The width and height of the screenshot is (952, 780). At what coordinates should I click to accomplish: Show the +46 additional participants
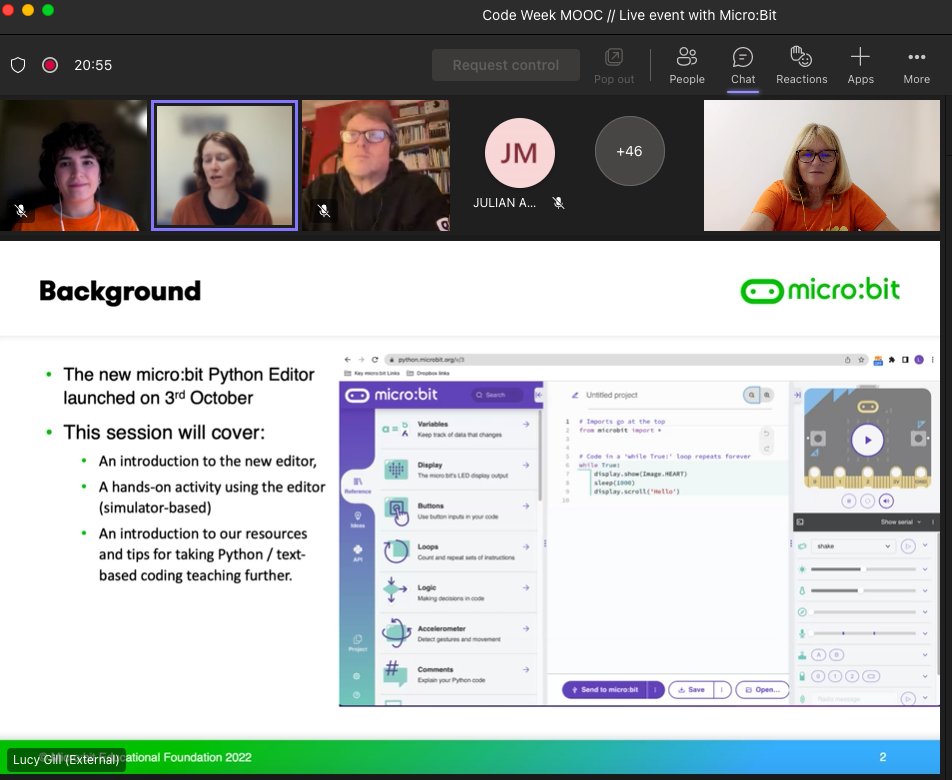click(630, 151)
